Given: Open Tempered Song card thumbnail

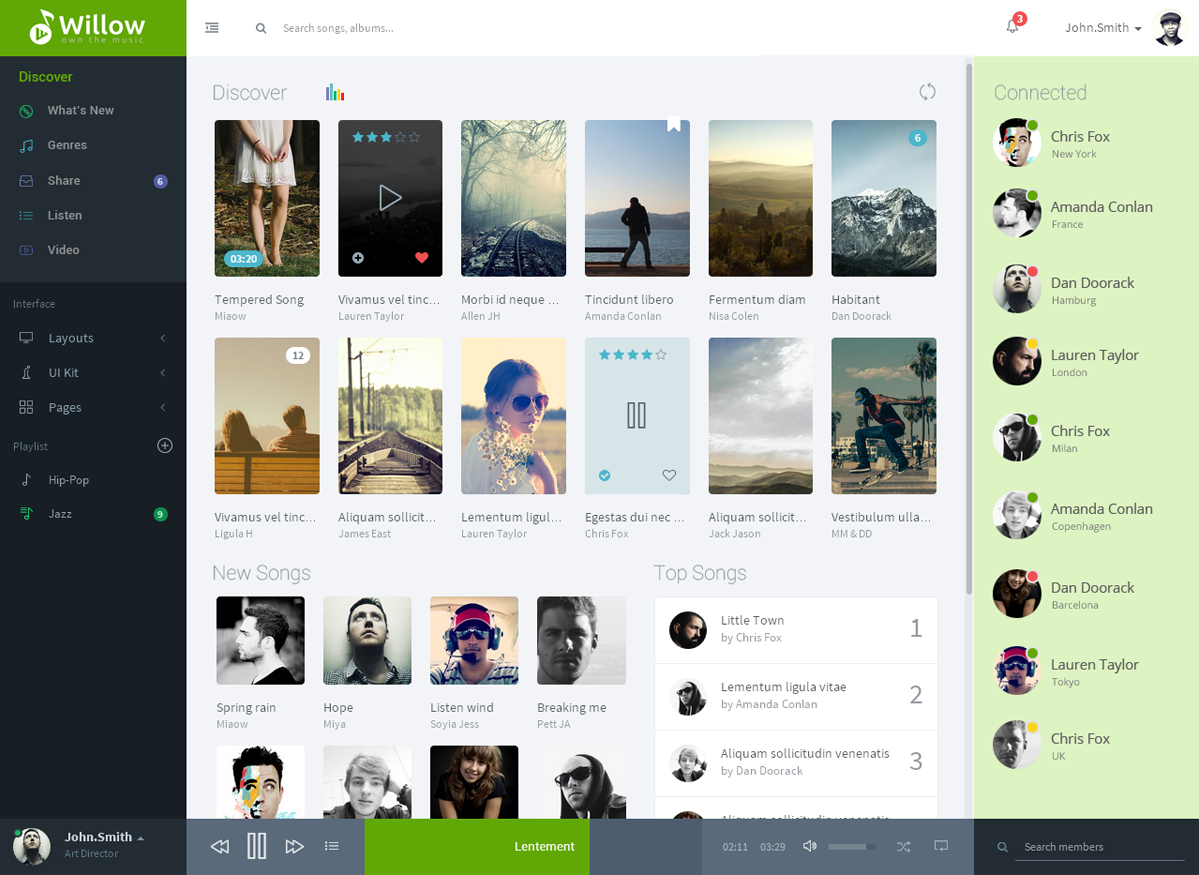Looking at the screenshot, I should 267,198.
